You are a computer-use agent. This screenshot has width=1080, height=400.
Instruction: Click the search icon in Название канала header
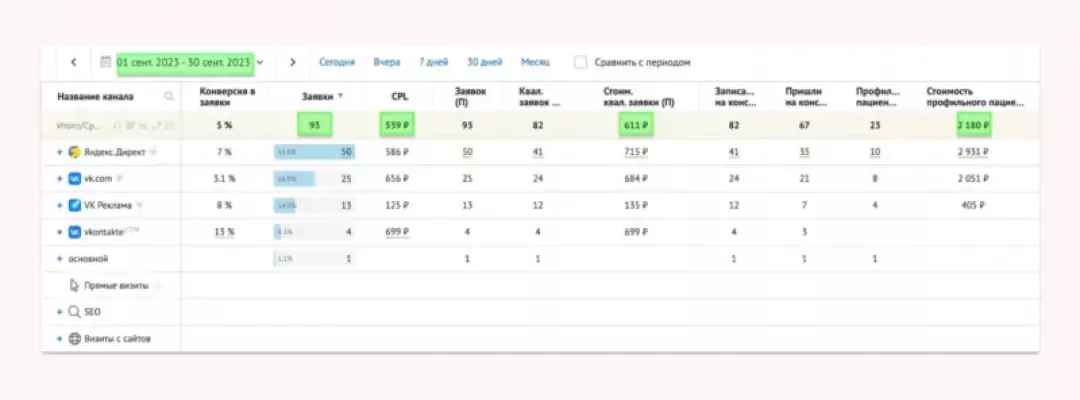168,97
